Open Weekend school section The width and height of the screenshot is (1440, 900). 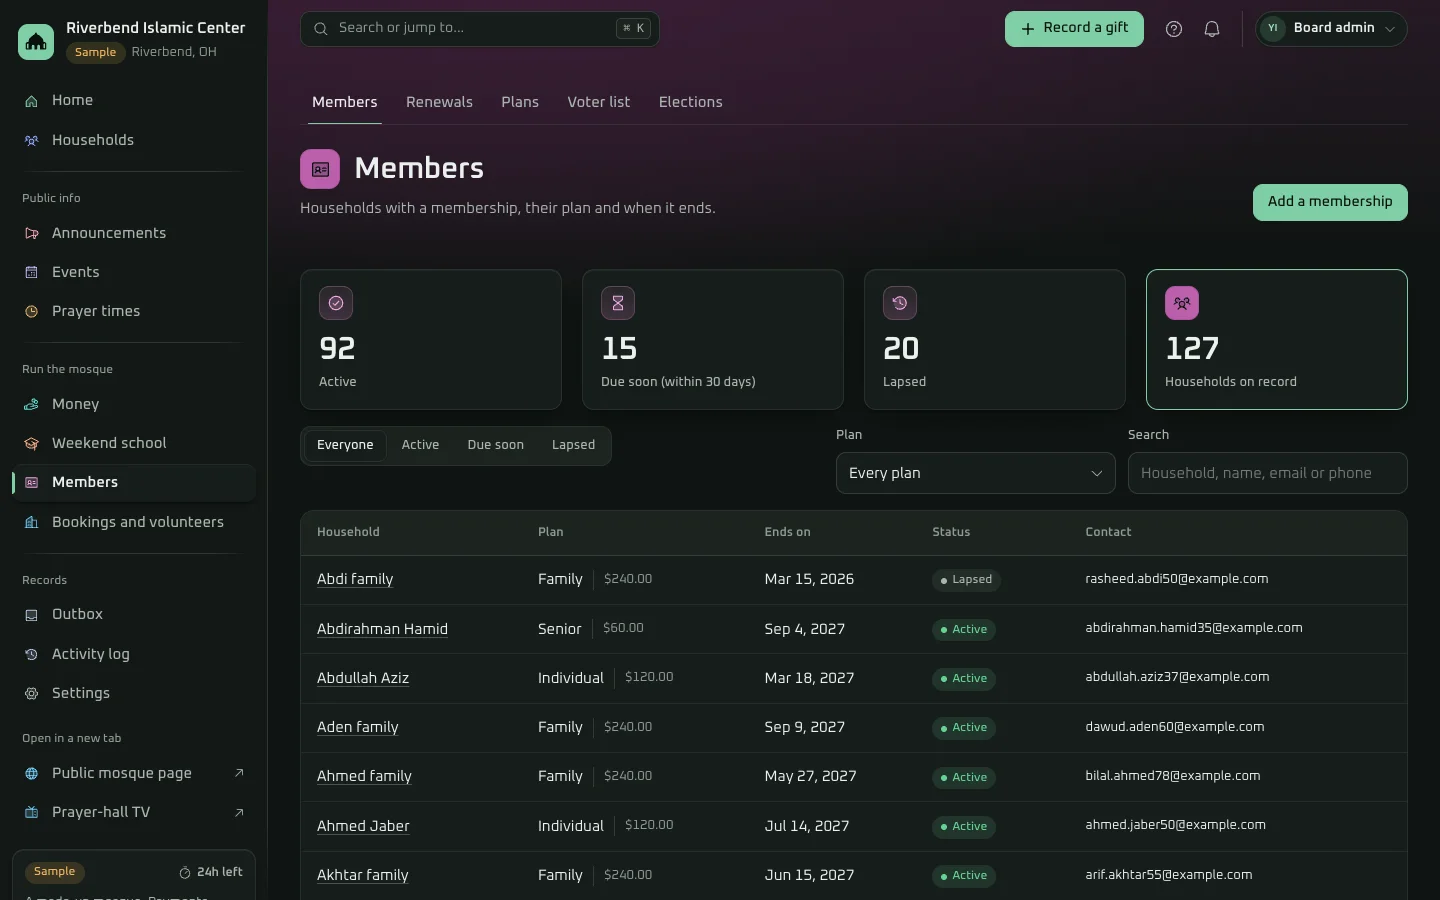(x=134, y=443)
